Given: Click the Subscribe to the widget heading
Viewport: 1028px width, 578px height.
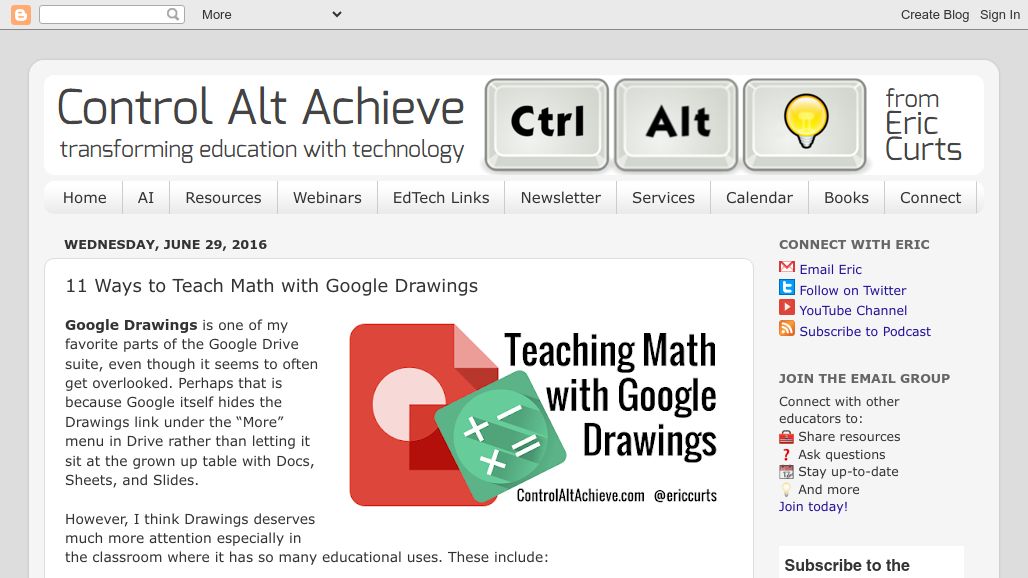Looking at the screenshot, I should pyautogui.click(x=847, y=565).
